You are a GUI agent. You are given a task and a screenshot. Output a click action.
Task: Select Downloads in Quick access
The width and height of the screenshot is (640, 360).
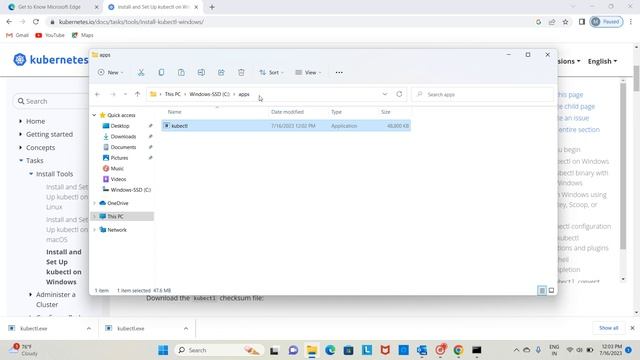coord(123,137)
